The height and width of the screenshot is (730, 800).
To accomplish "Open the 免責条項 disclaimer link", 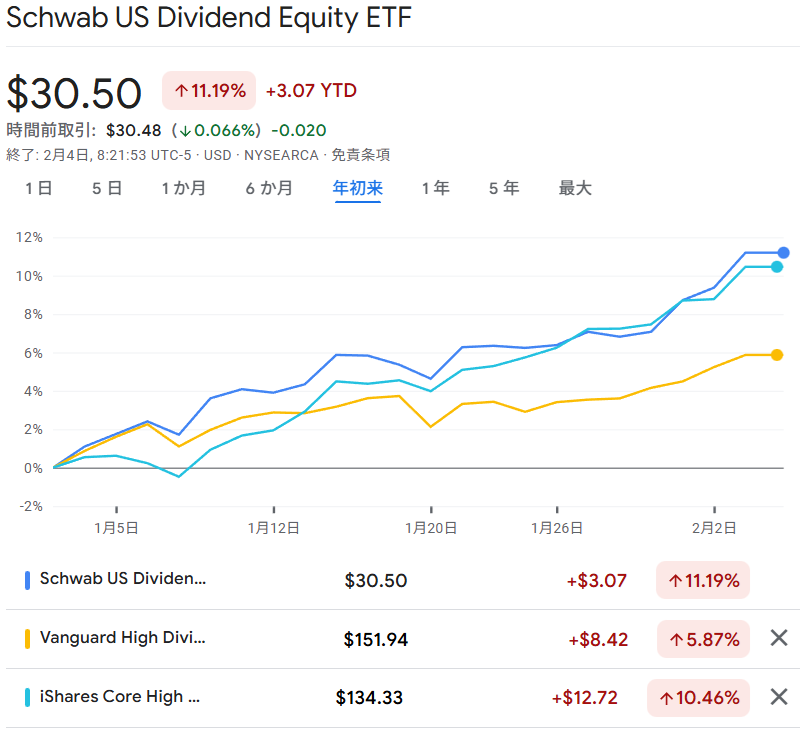I will point(360,155).
